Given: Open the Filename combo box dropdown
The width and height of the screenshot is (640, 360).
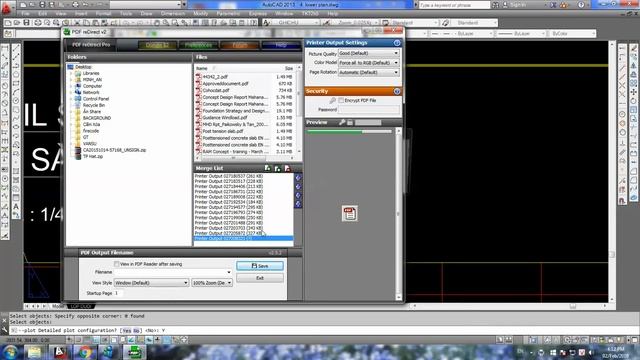Looking at the screenshot, I should (x=229, y=272).
